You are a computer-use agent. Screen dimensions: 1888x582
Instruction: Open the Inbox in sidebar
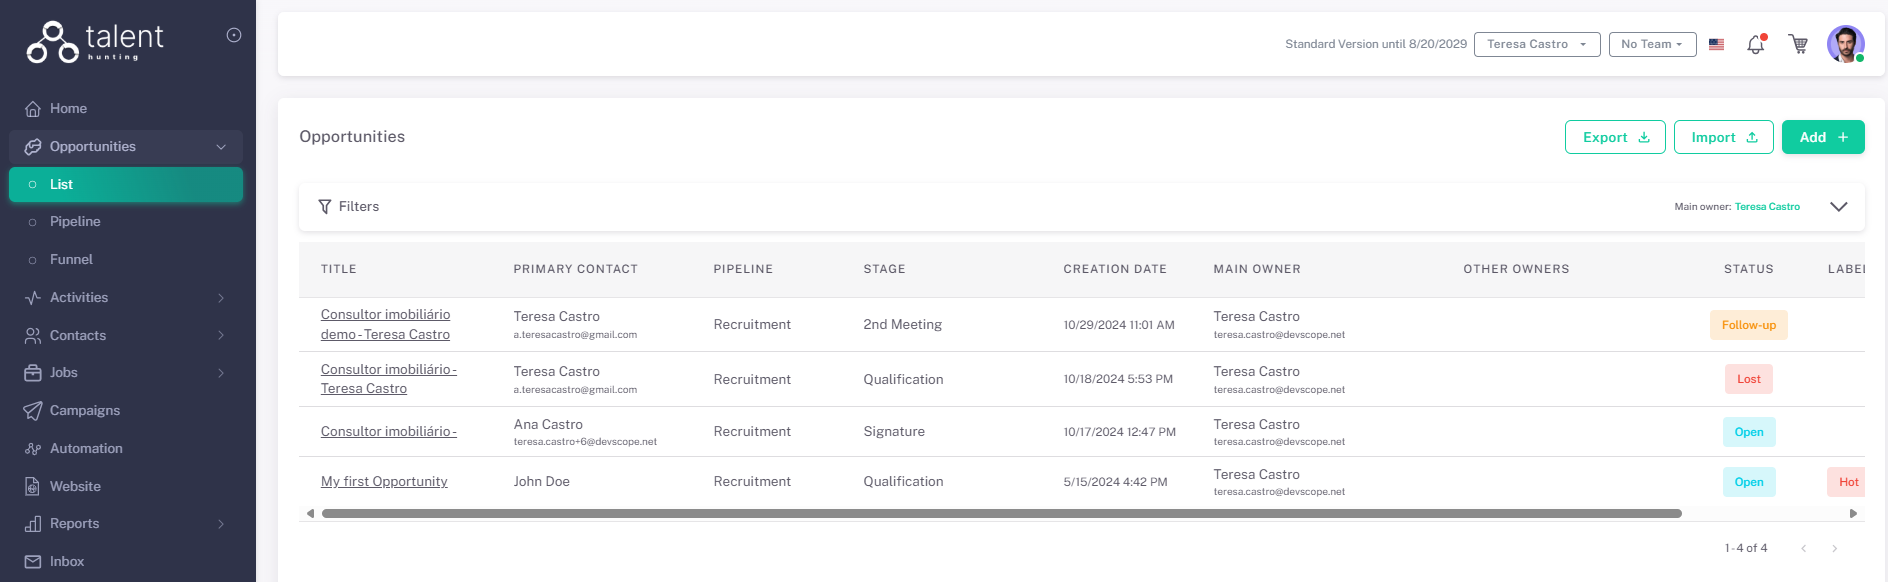(67, 562)
